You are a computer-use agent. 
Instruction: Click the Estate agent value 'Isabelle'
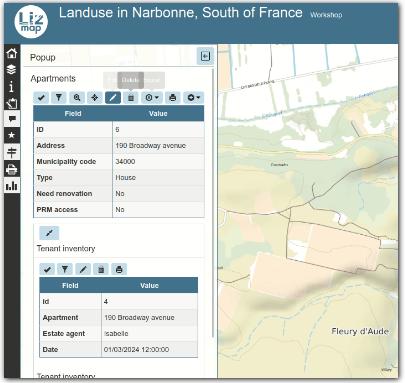(116, 334)
